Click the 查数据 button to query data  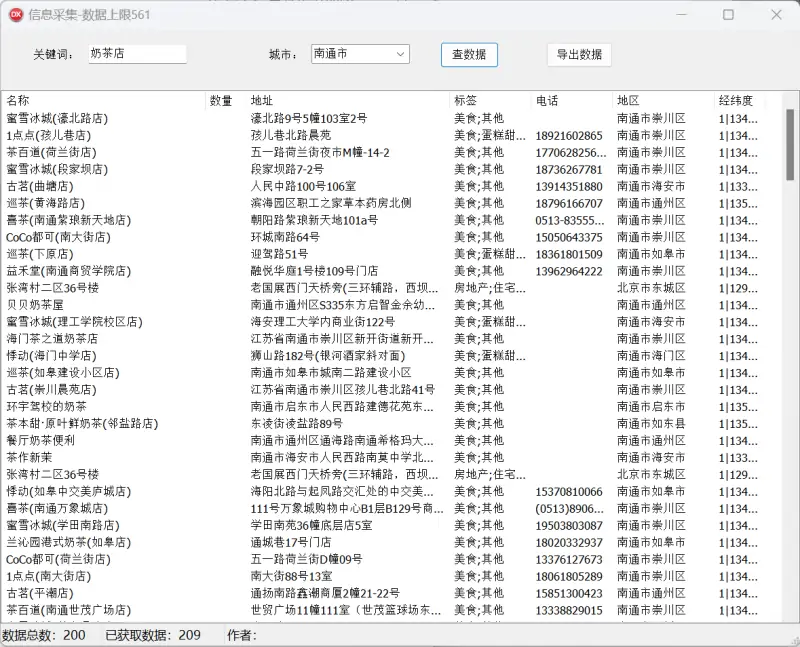tap(469, 54)
